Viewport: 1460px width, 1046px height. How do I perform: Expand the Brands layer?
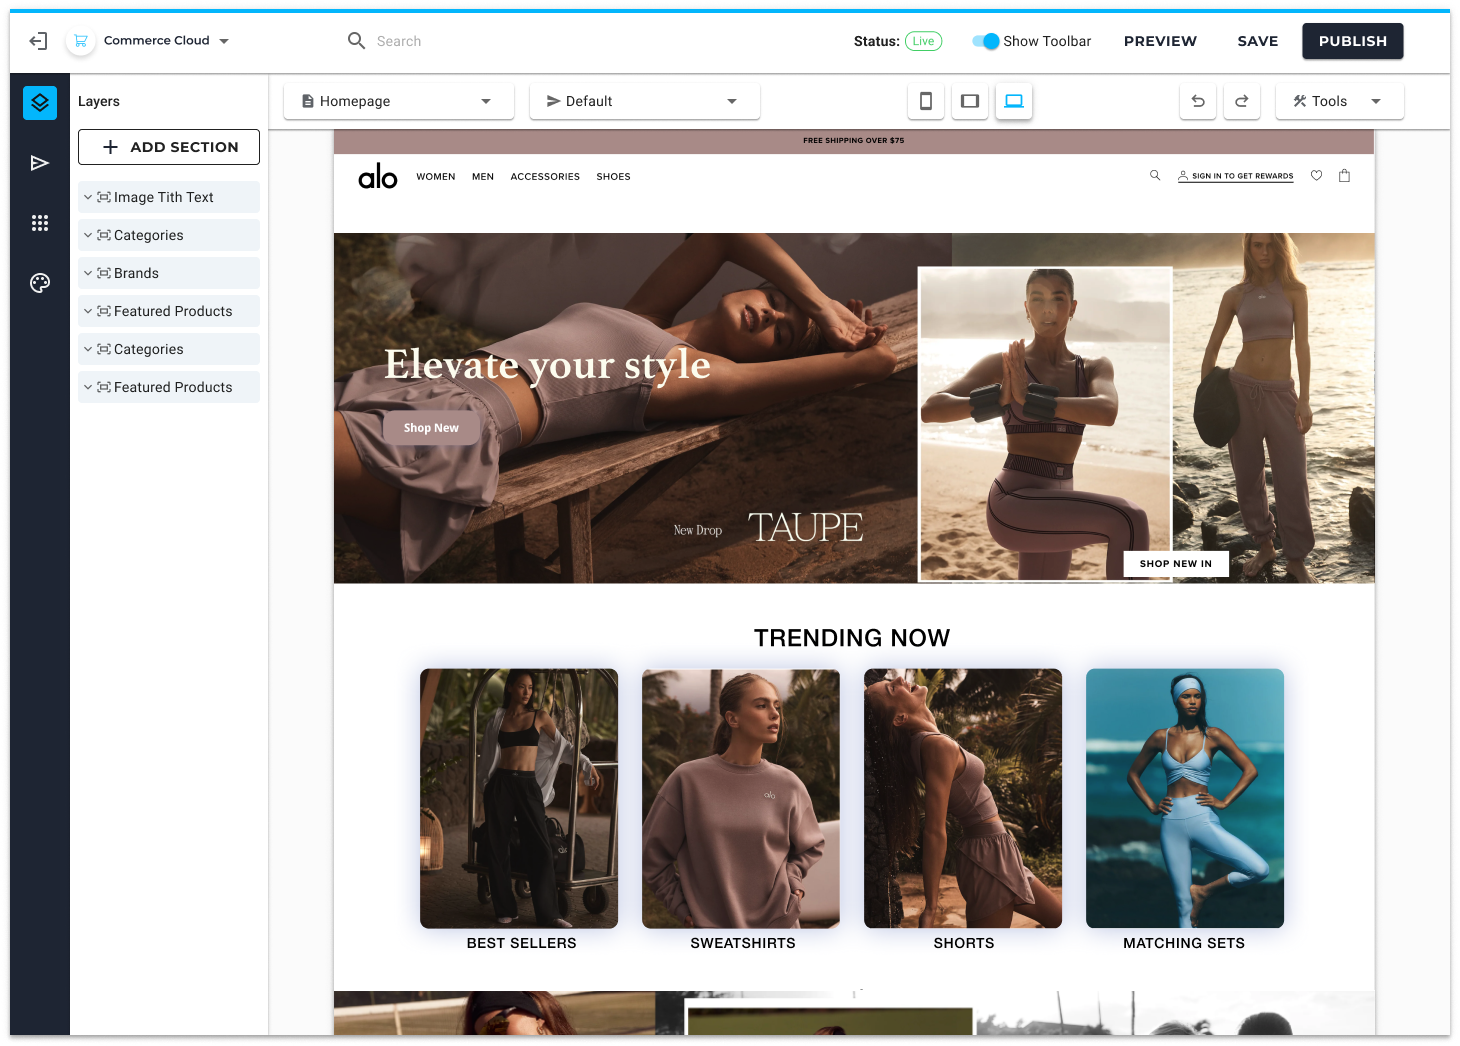[88, 273]
